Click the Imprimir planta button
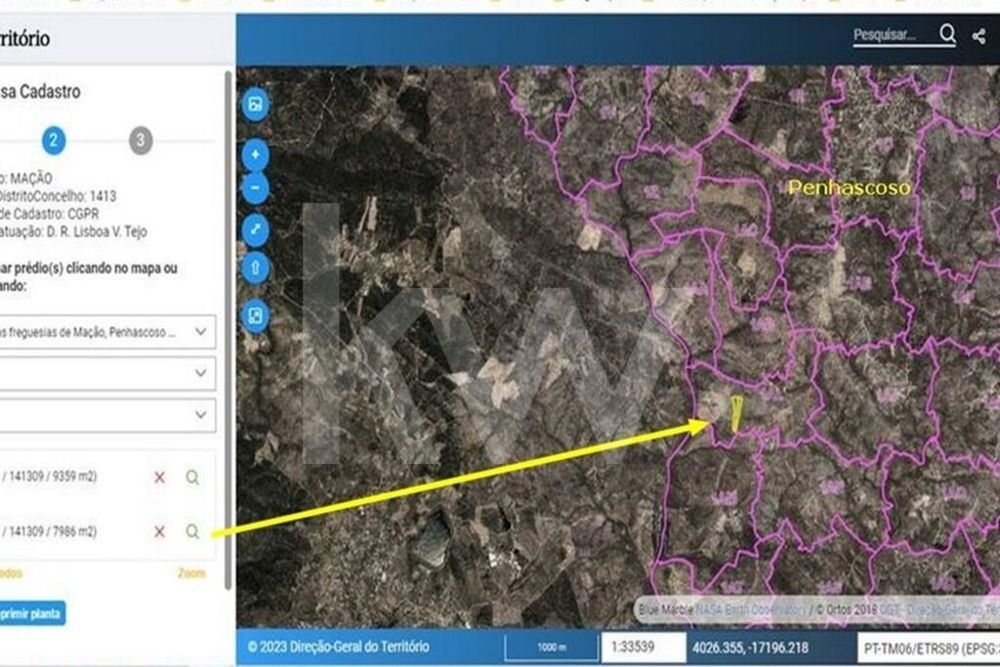 pos(31,613)
